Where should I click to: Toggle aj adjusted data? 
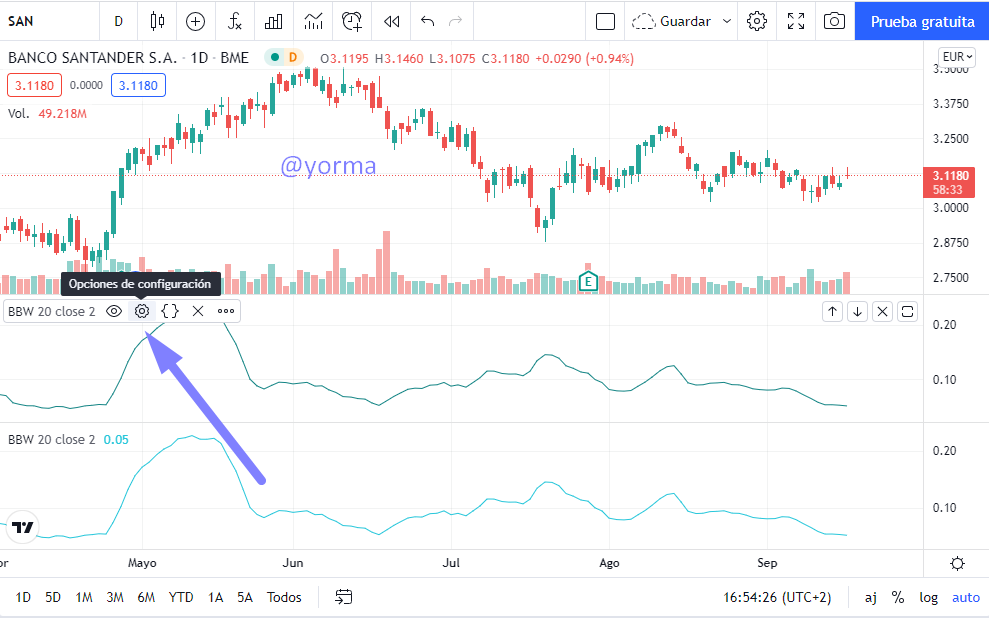click(870, 597)
